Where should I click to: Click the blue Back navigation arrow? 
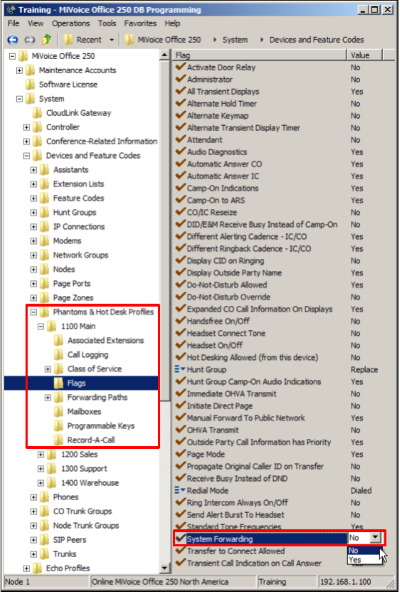[x=13, y=40]
